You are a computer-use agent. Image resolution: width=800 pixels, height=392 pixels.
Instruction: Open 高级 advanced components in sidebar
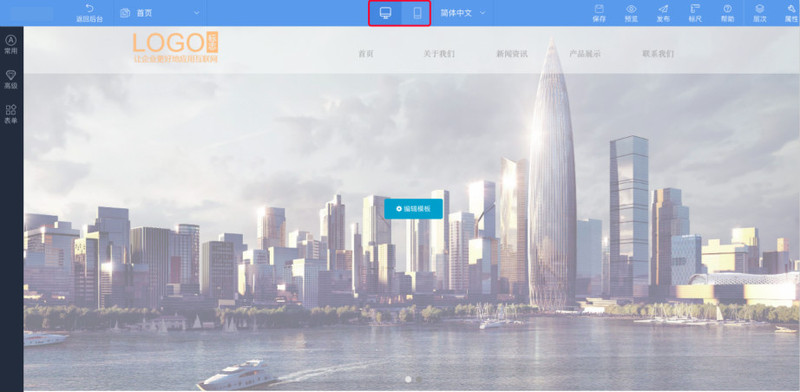(11, 80)
